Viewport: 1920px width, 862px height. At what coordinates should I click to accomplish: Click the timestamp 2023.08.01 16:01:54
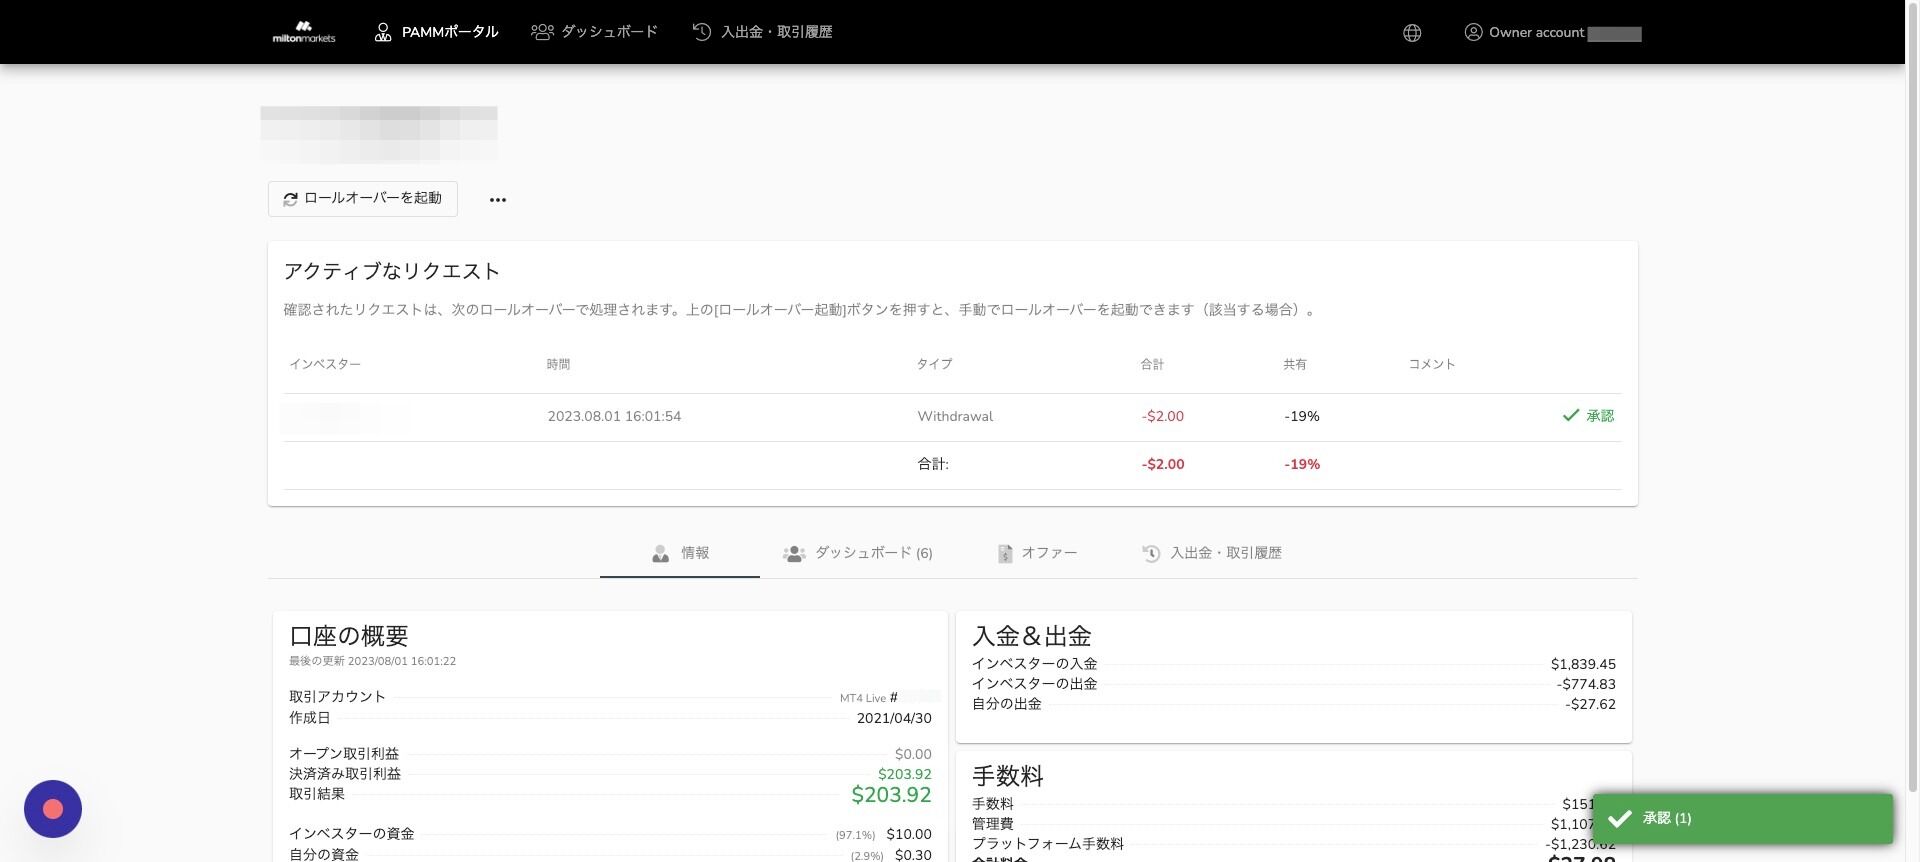tap(614, 417)
